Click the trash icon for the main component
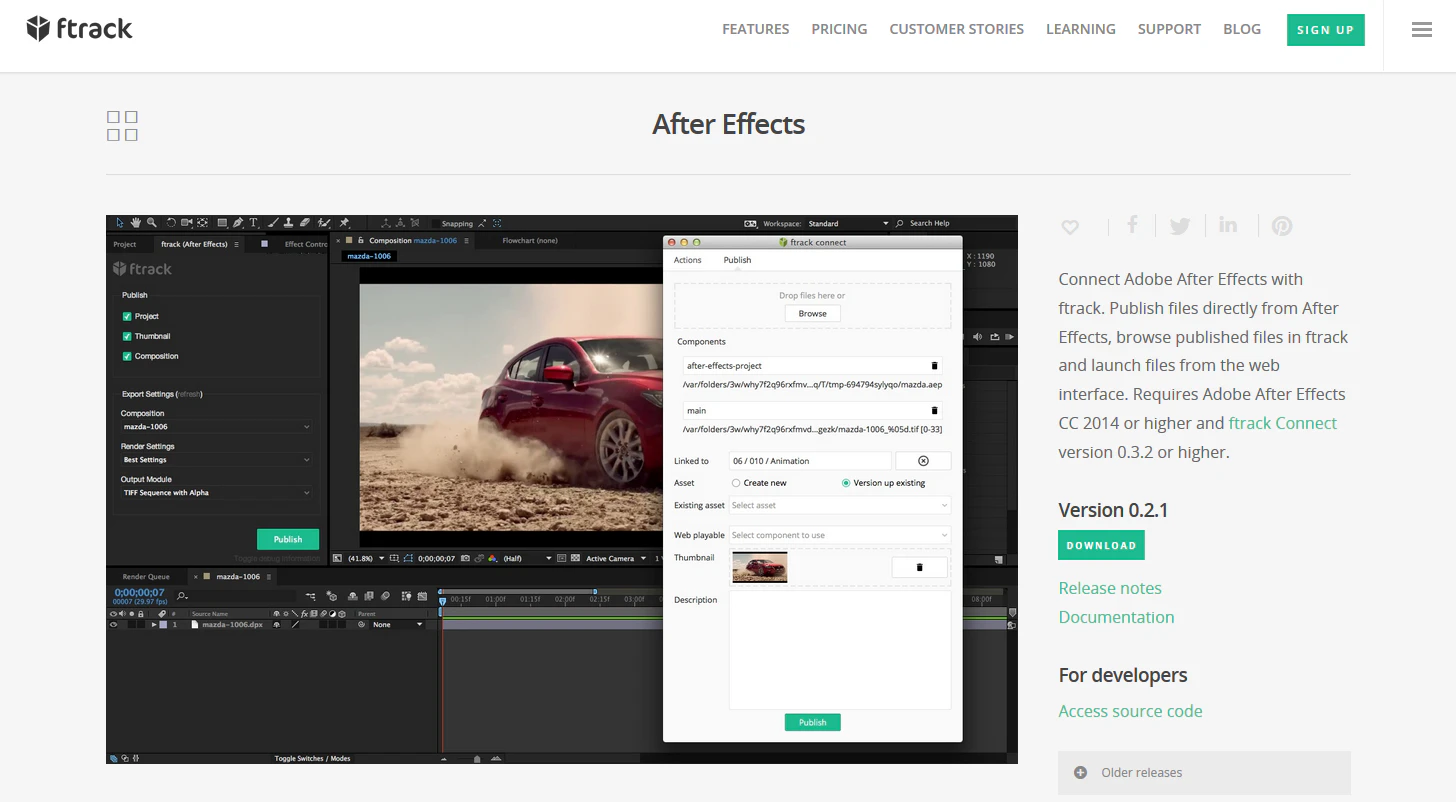1456x802 pixels. coord(935,410)
